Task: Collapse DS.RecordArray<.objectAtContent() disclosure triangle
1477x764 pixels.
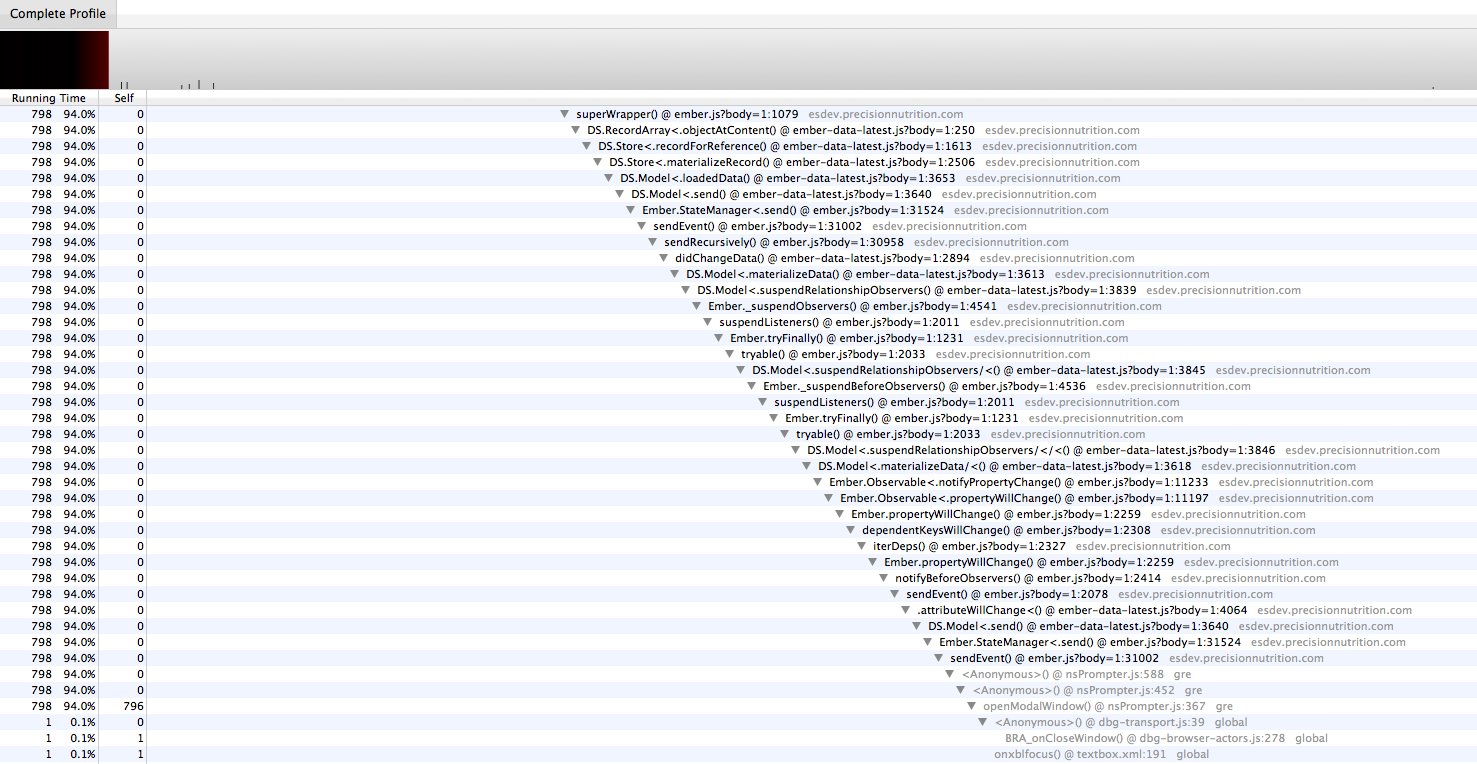Action: coord(576,130)
